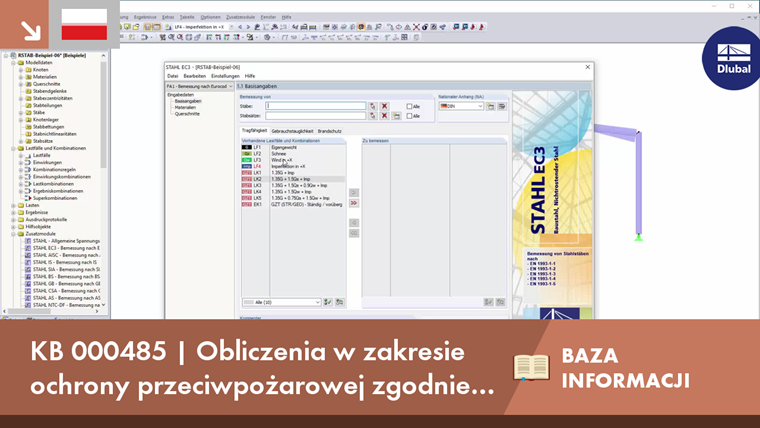Viewport: 760px width, 428px height.
Task: Click the second National Annex icon right of DIN
Action: click(x=502, y=106)
